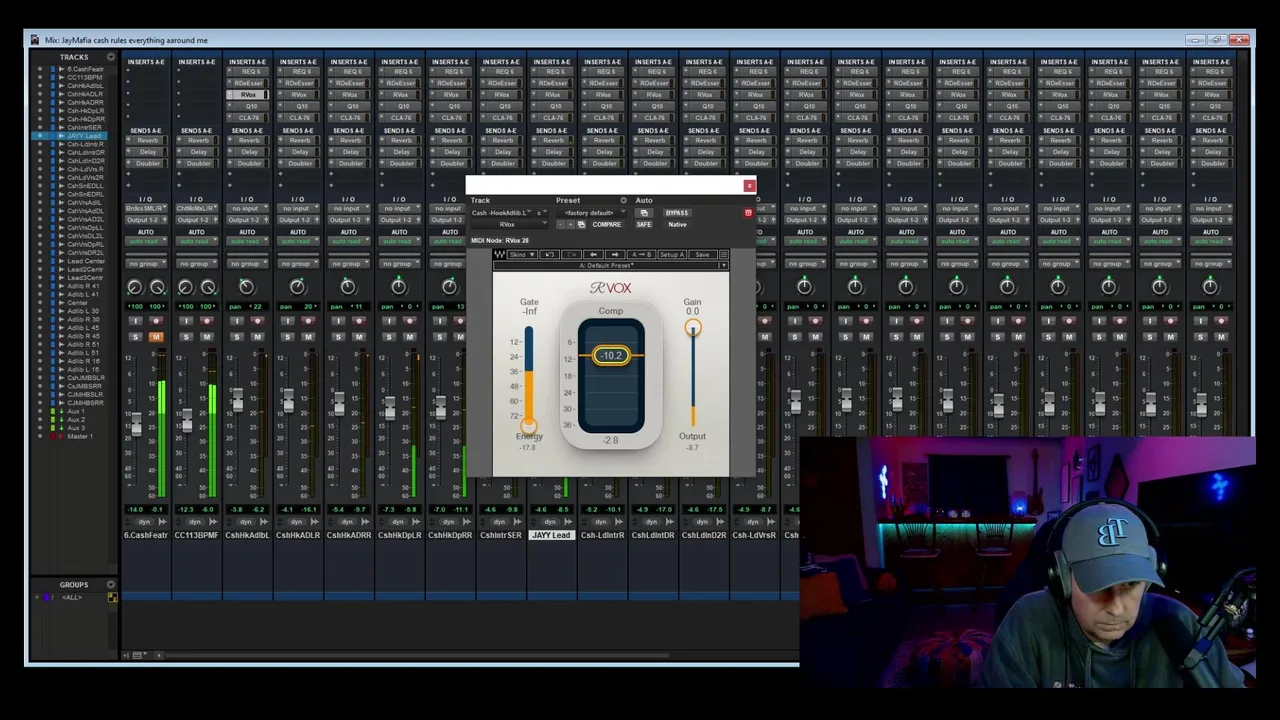Mute the CshHkAdlbL channel
The height and width of the screenshot is (720, 1280).
pos(257,337)
